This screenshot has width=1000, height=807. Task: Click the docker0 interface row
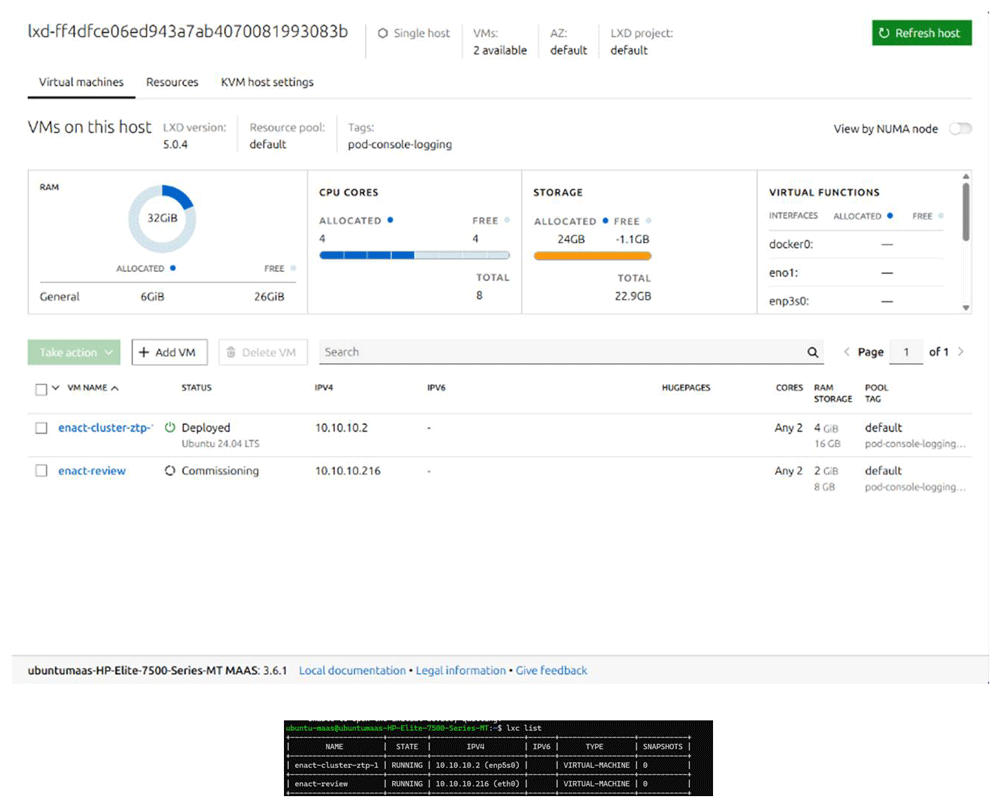tap(856, 244)
